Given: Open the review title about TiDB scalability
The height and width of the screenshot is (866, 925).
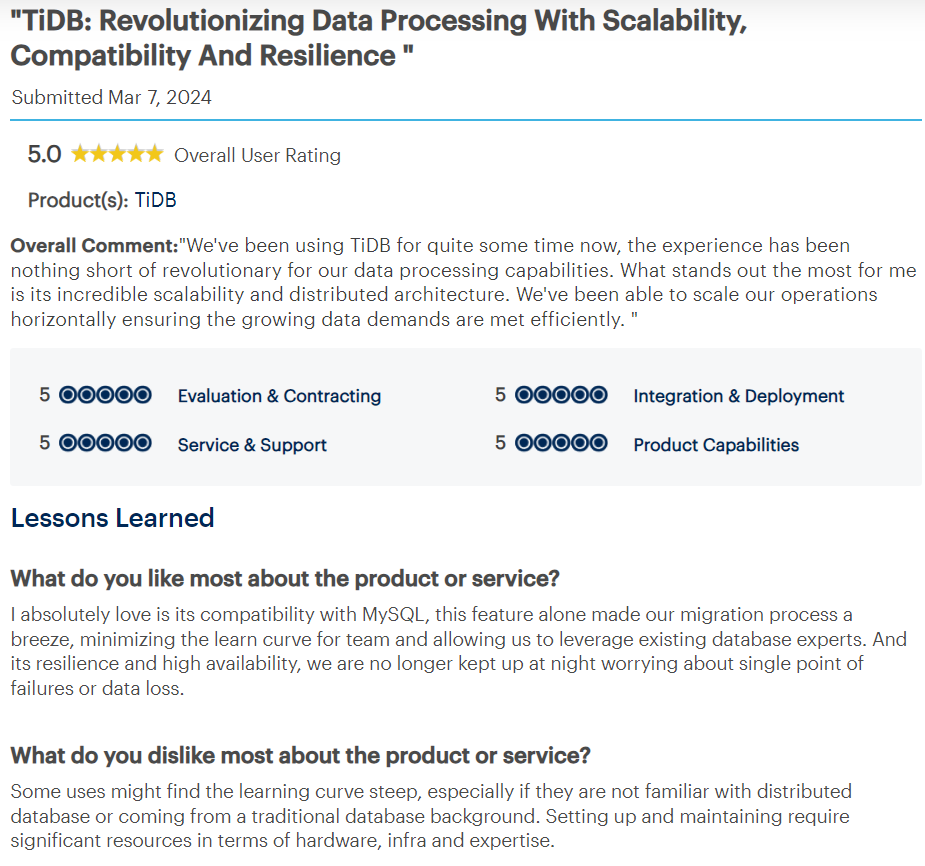Looking at the screenshot, I should pos(378,38).
